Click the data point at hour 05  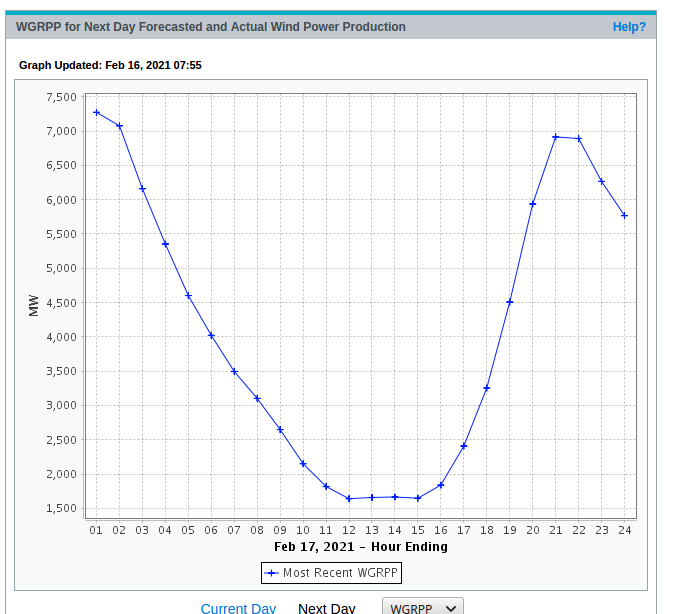coord(188,296)
